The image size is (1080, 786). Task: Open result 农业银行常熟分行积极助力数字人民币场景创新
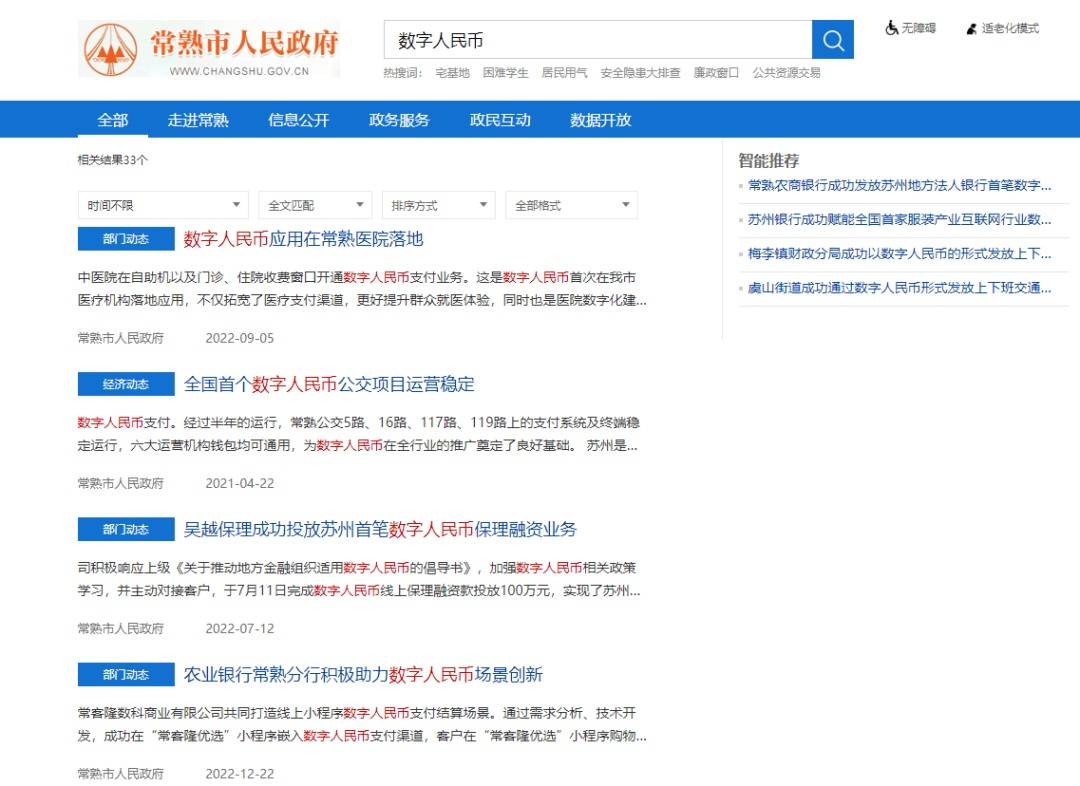coord(363,674)
